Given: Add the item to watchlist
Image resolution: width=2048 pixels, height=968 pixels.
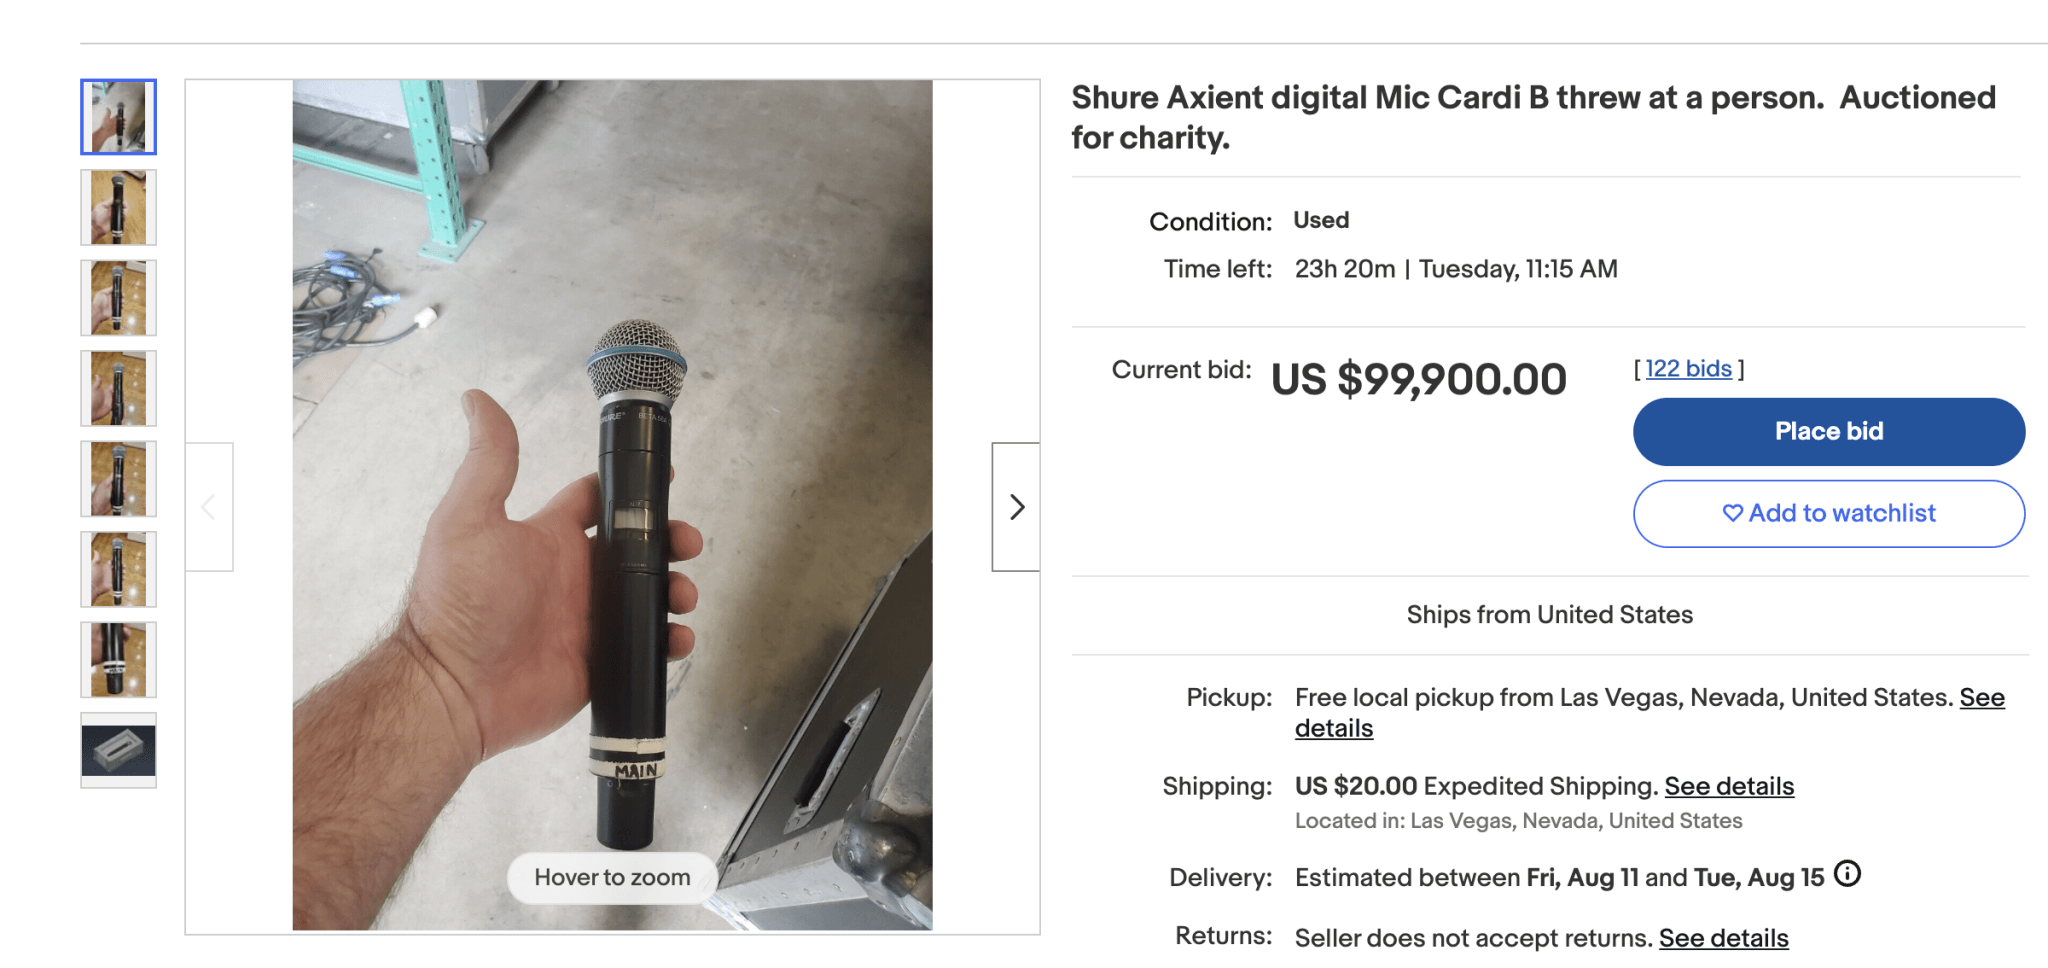Looking at the screenshot, I should tap(1828, 514).
